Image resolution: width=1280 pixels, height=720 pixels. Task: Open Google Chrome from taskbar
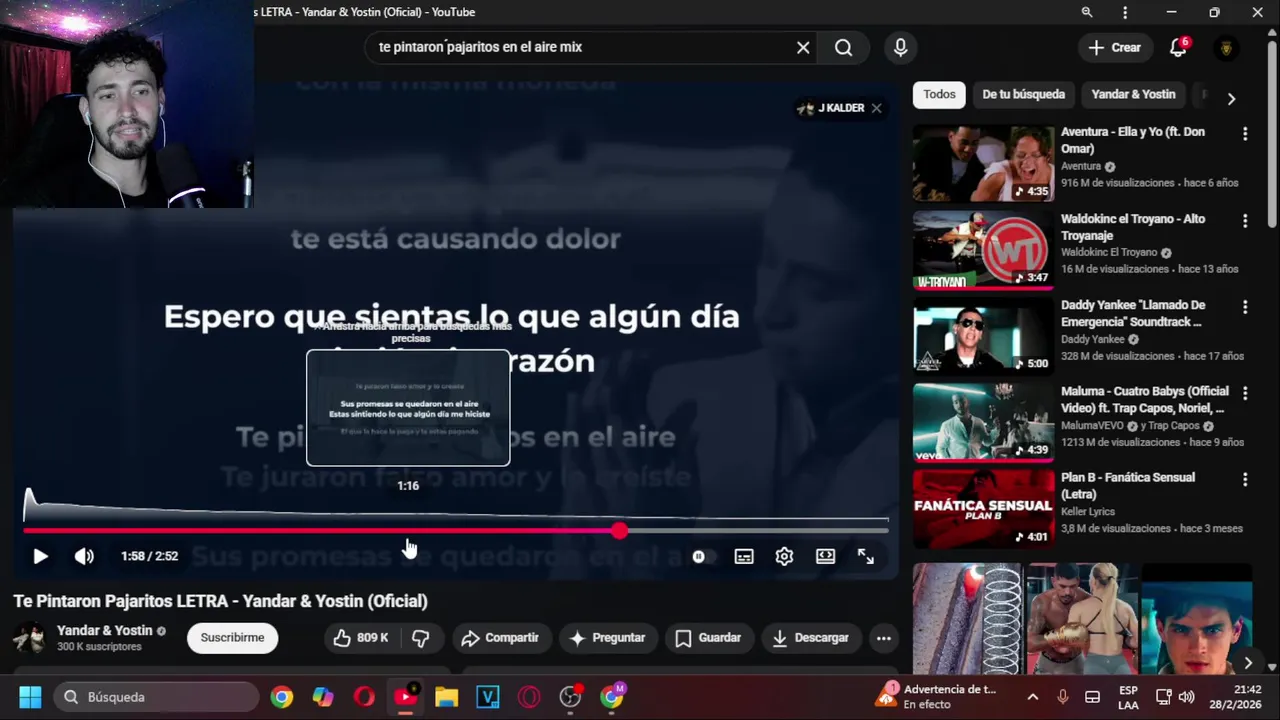point(282,697)
